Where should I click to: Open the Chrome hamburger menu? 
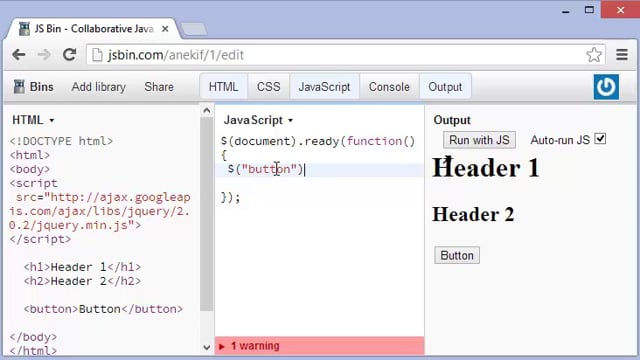click(622, 55)
